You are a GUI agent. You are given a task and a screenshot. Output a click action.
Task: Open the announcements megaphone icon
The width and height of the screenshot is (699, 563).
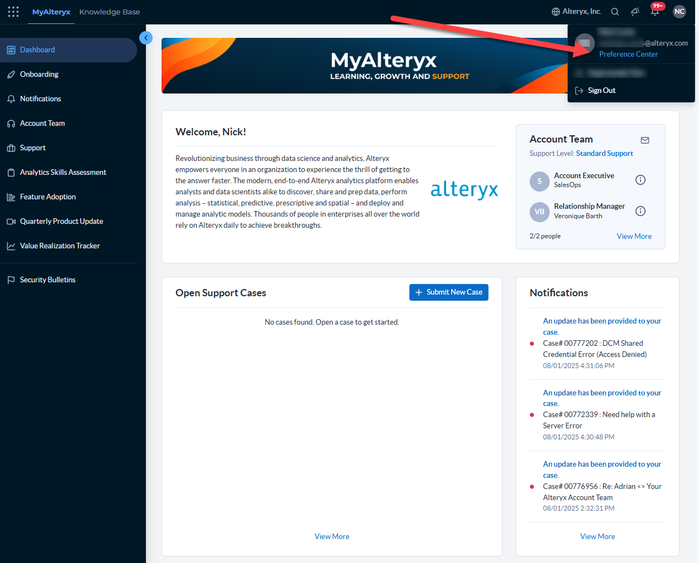click(635, 12)
